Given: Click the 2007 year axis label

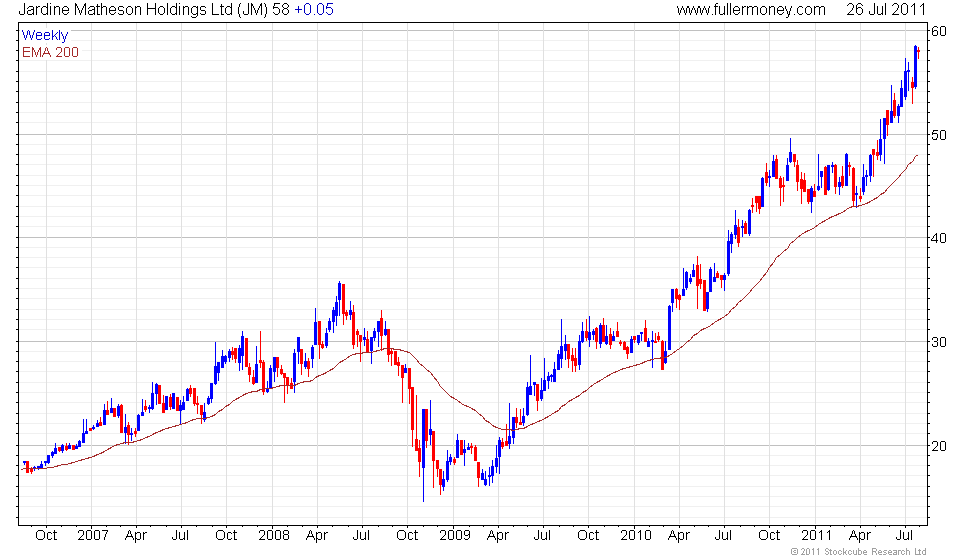Looking at the screenshot, I should click(92, 535).
